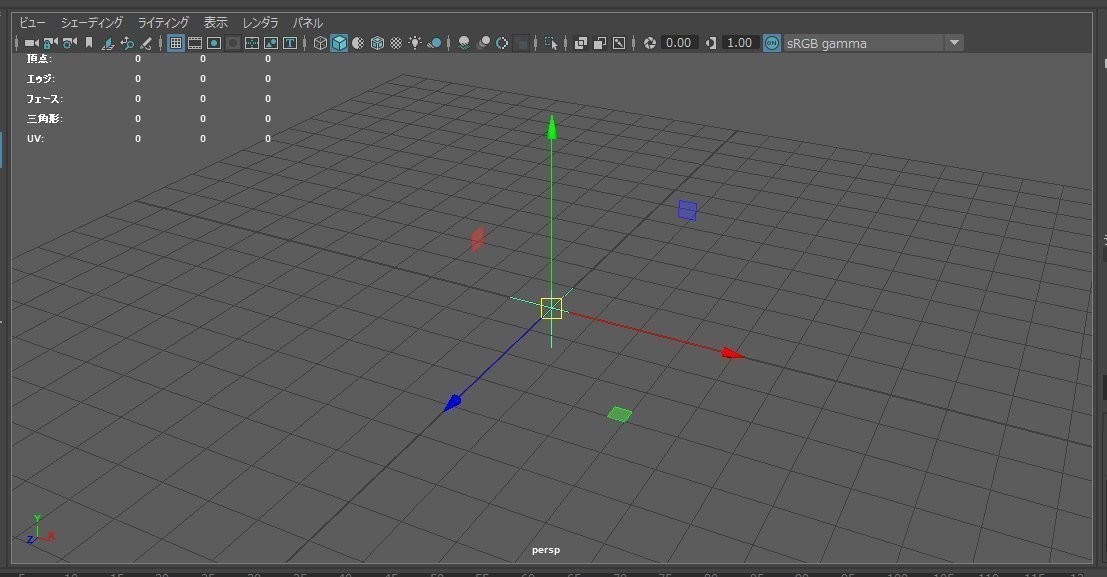Image resolution: width=1107 pixels, height=577 pixels.
Task: Toggle the grid display off
Action: coord(176,42)
